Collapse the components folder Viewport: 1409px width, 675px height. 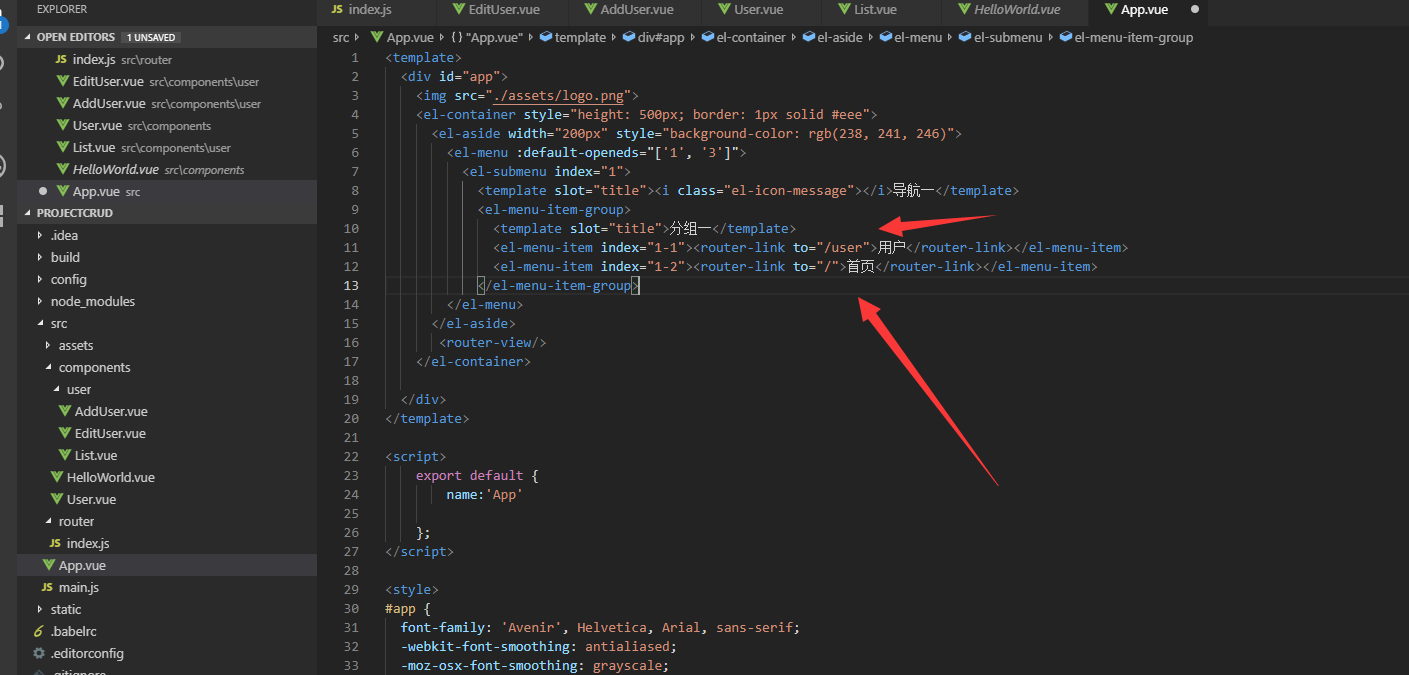[x=49, y=367]
